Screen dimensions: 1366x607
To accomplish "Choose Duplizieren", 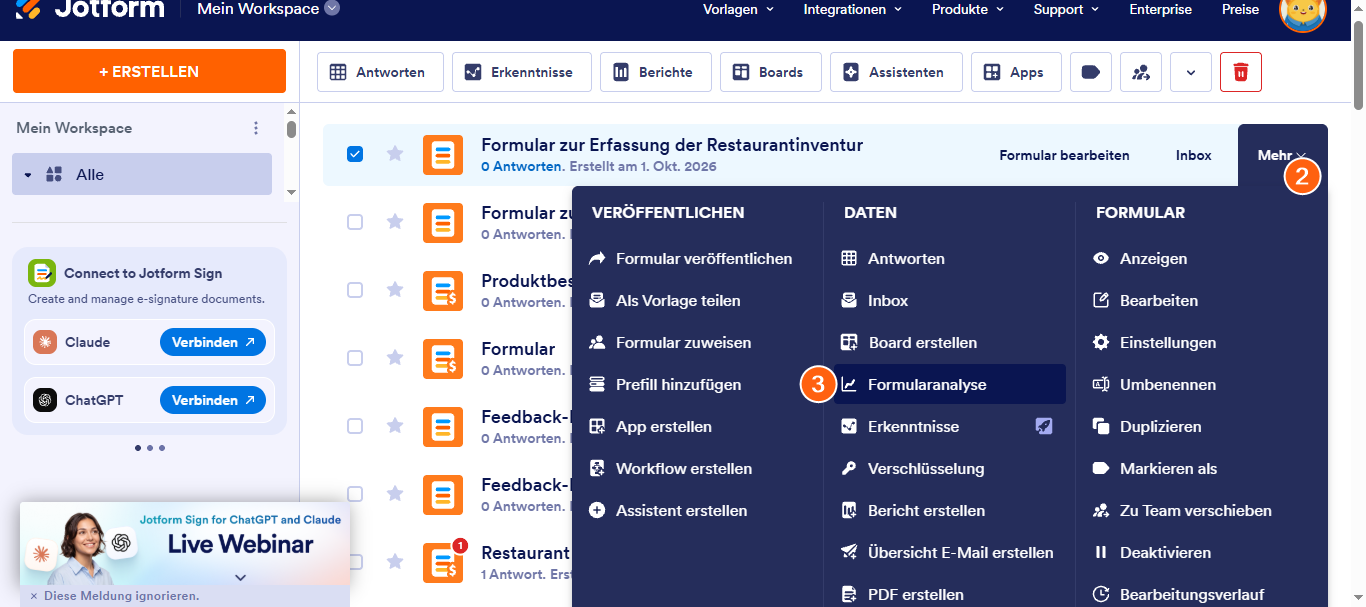I will point(1148,426).
